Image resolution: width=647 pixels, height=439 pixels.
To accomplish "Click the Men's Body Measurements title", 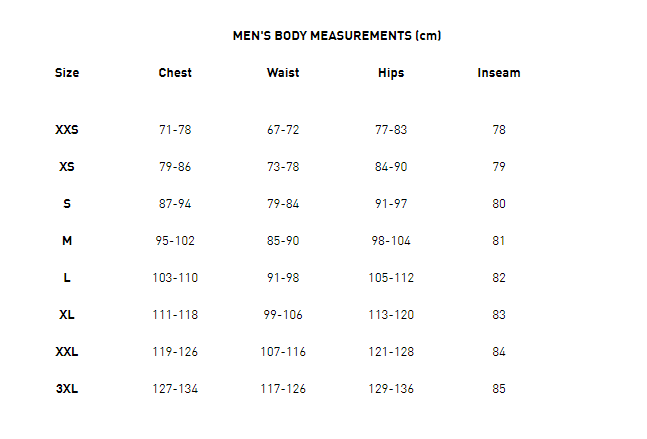I will click(337, 36).
